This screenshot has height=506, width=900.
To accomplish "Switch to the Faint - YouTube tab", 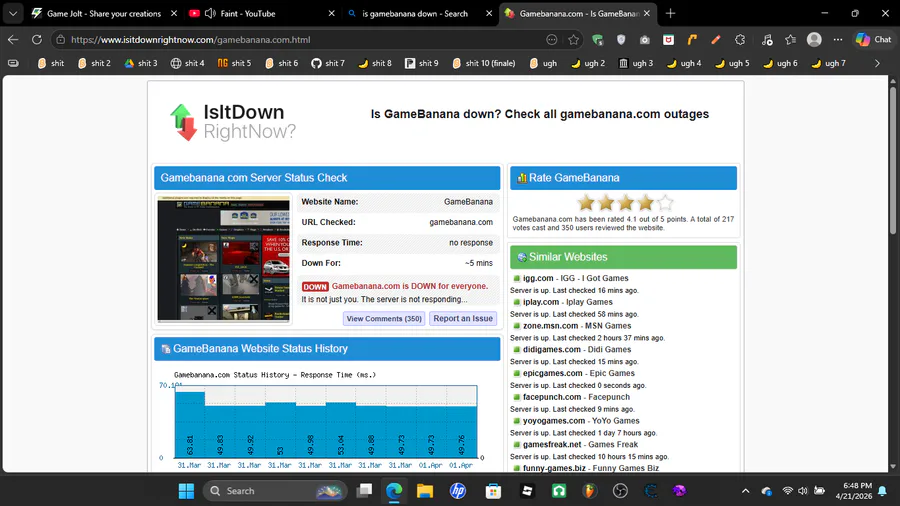I will (247, 13).
